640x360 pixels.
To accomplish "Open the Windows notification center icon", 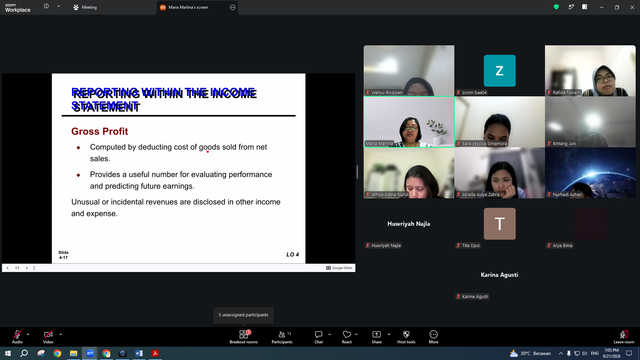I will [629, 353].
